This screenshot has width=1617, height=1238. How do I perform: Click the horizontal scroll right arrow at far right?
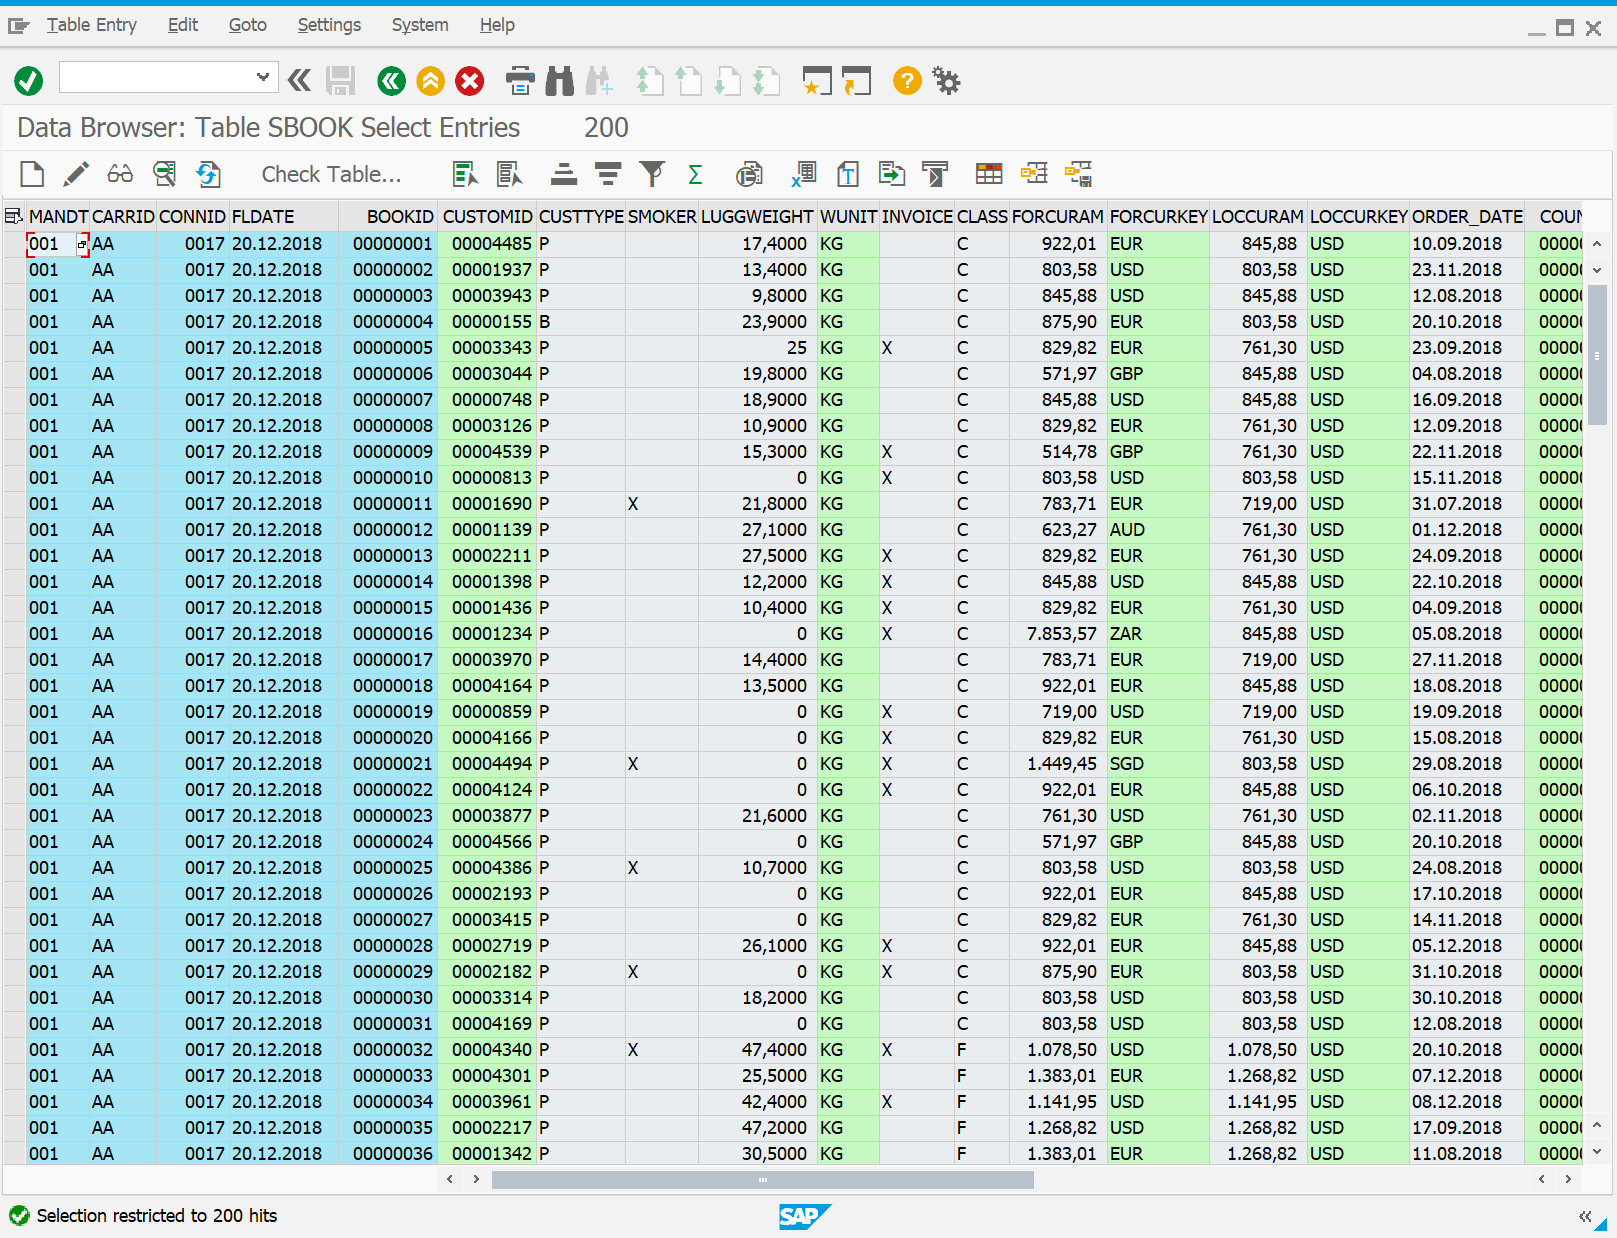click(x=1568, y=1180)
